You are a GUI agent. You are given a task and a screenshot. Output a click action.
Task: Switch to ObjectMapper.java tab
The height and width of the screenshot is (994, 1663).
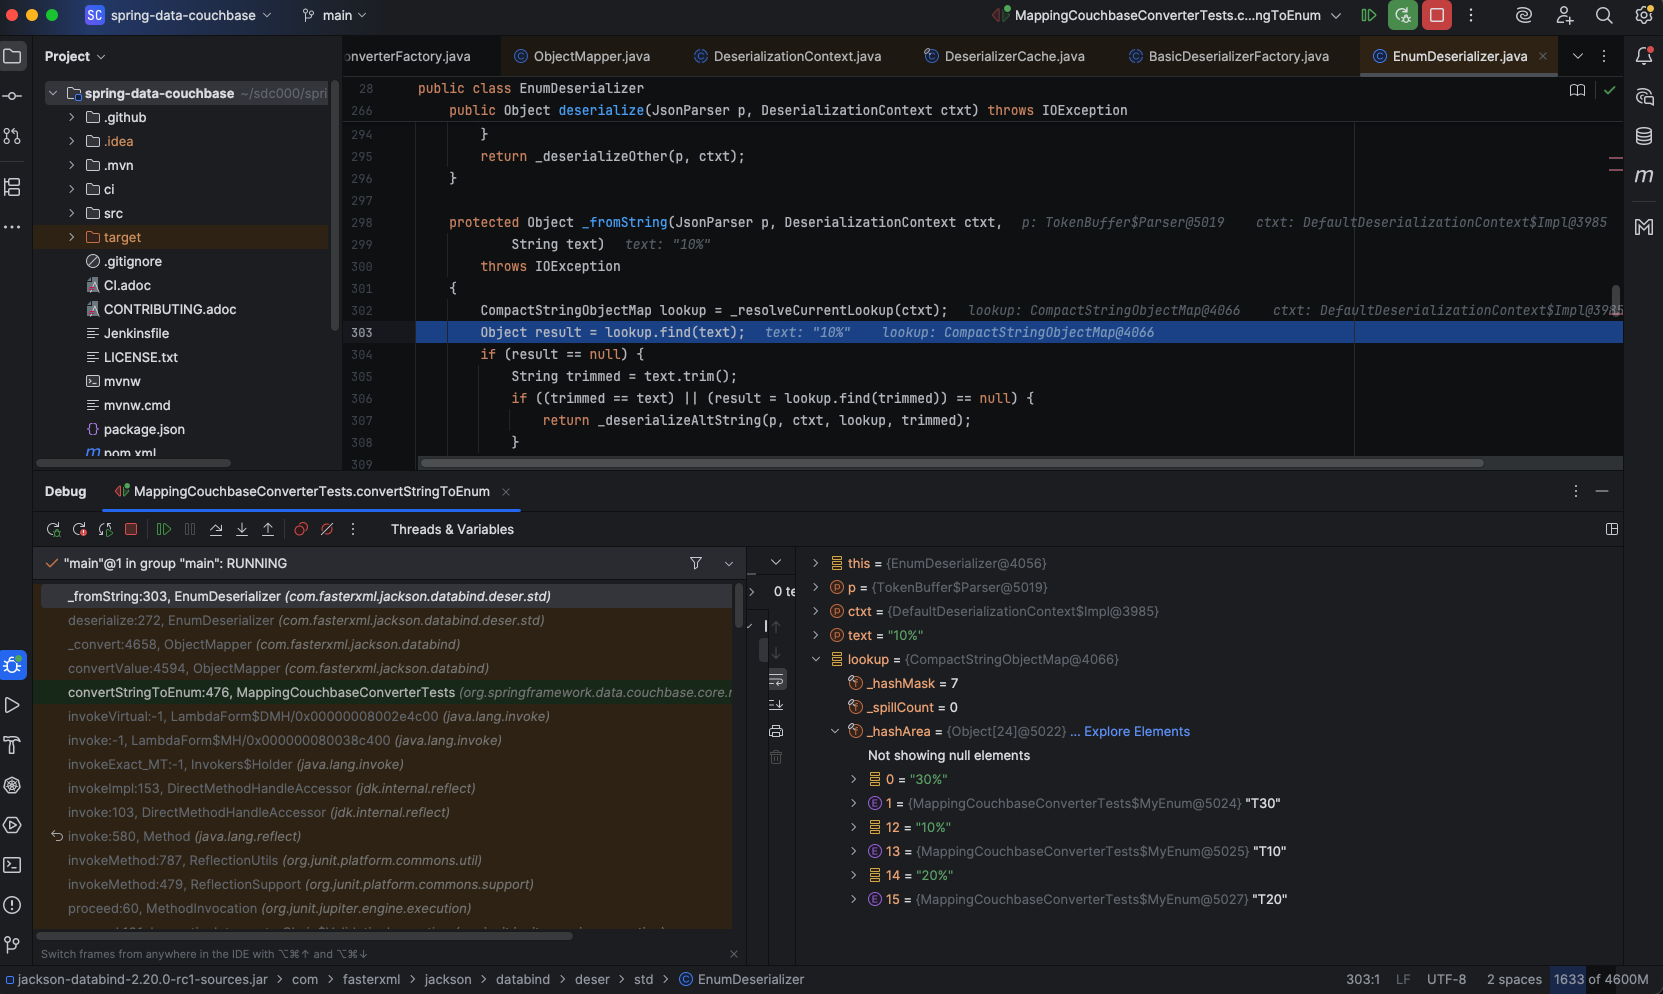click(x=581, y=56)
